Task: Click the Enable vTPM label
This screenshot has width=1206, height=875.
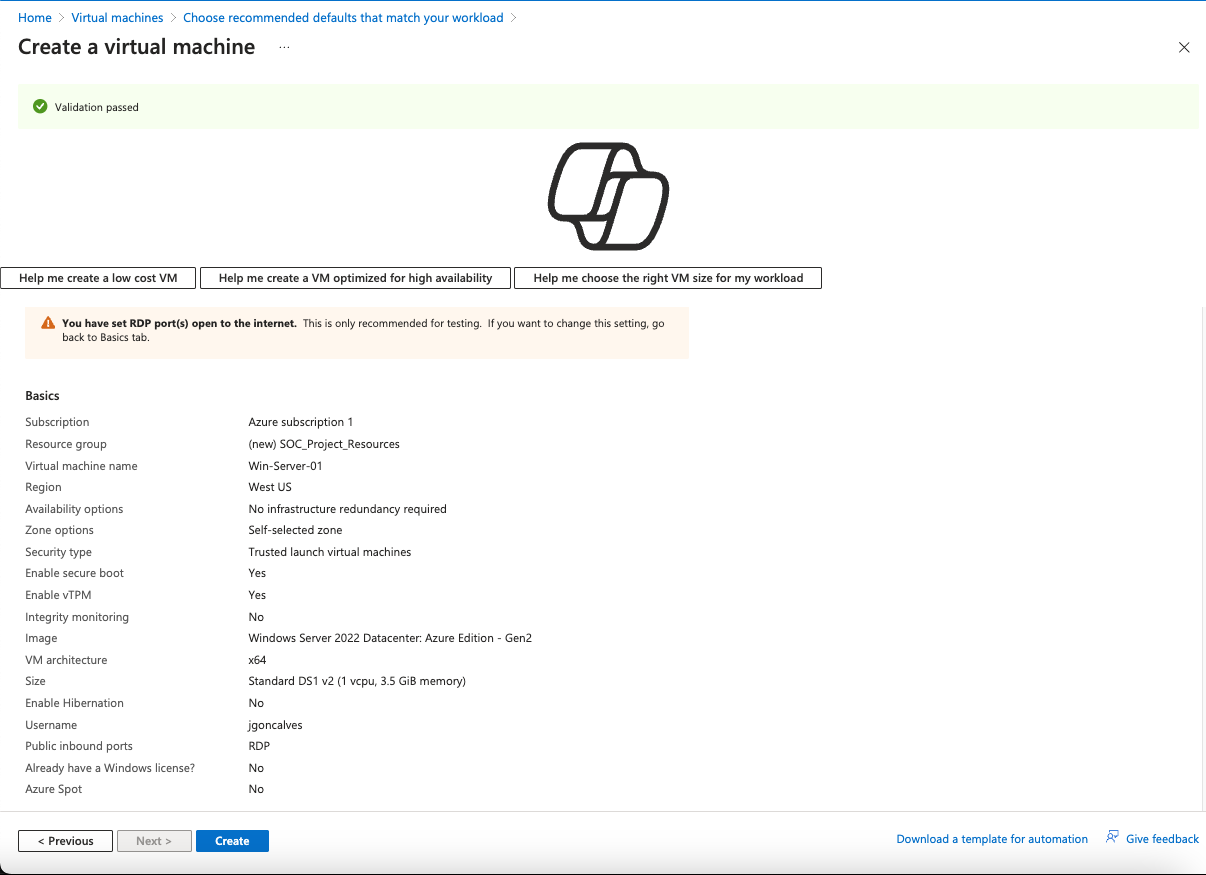Action: click(x=58, y=595)
